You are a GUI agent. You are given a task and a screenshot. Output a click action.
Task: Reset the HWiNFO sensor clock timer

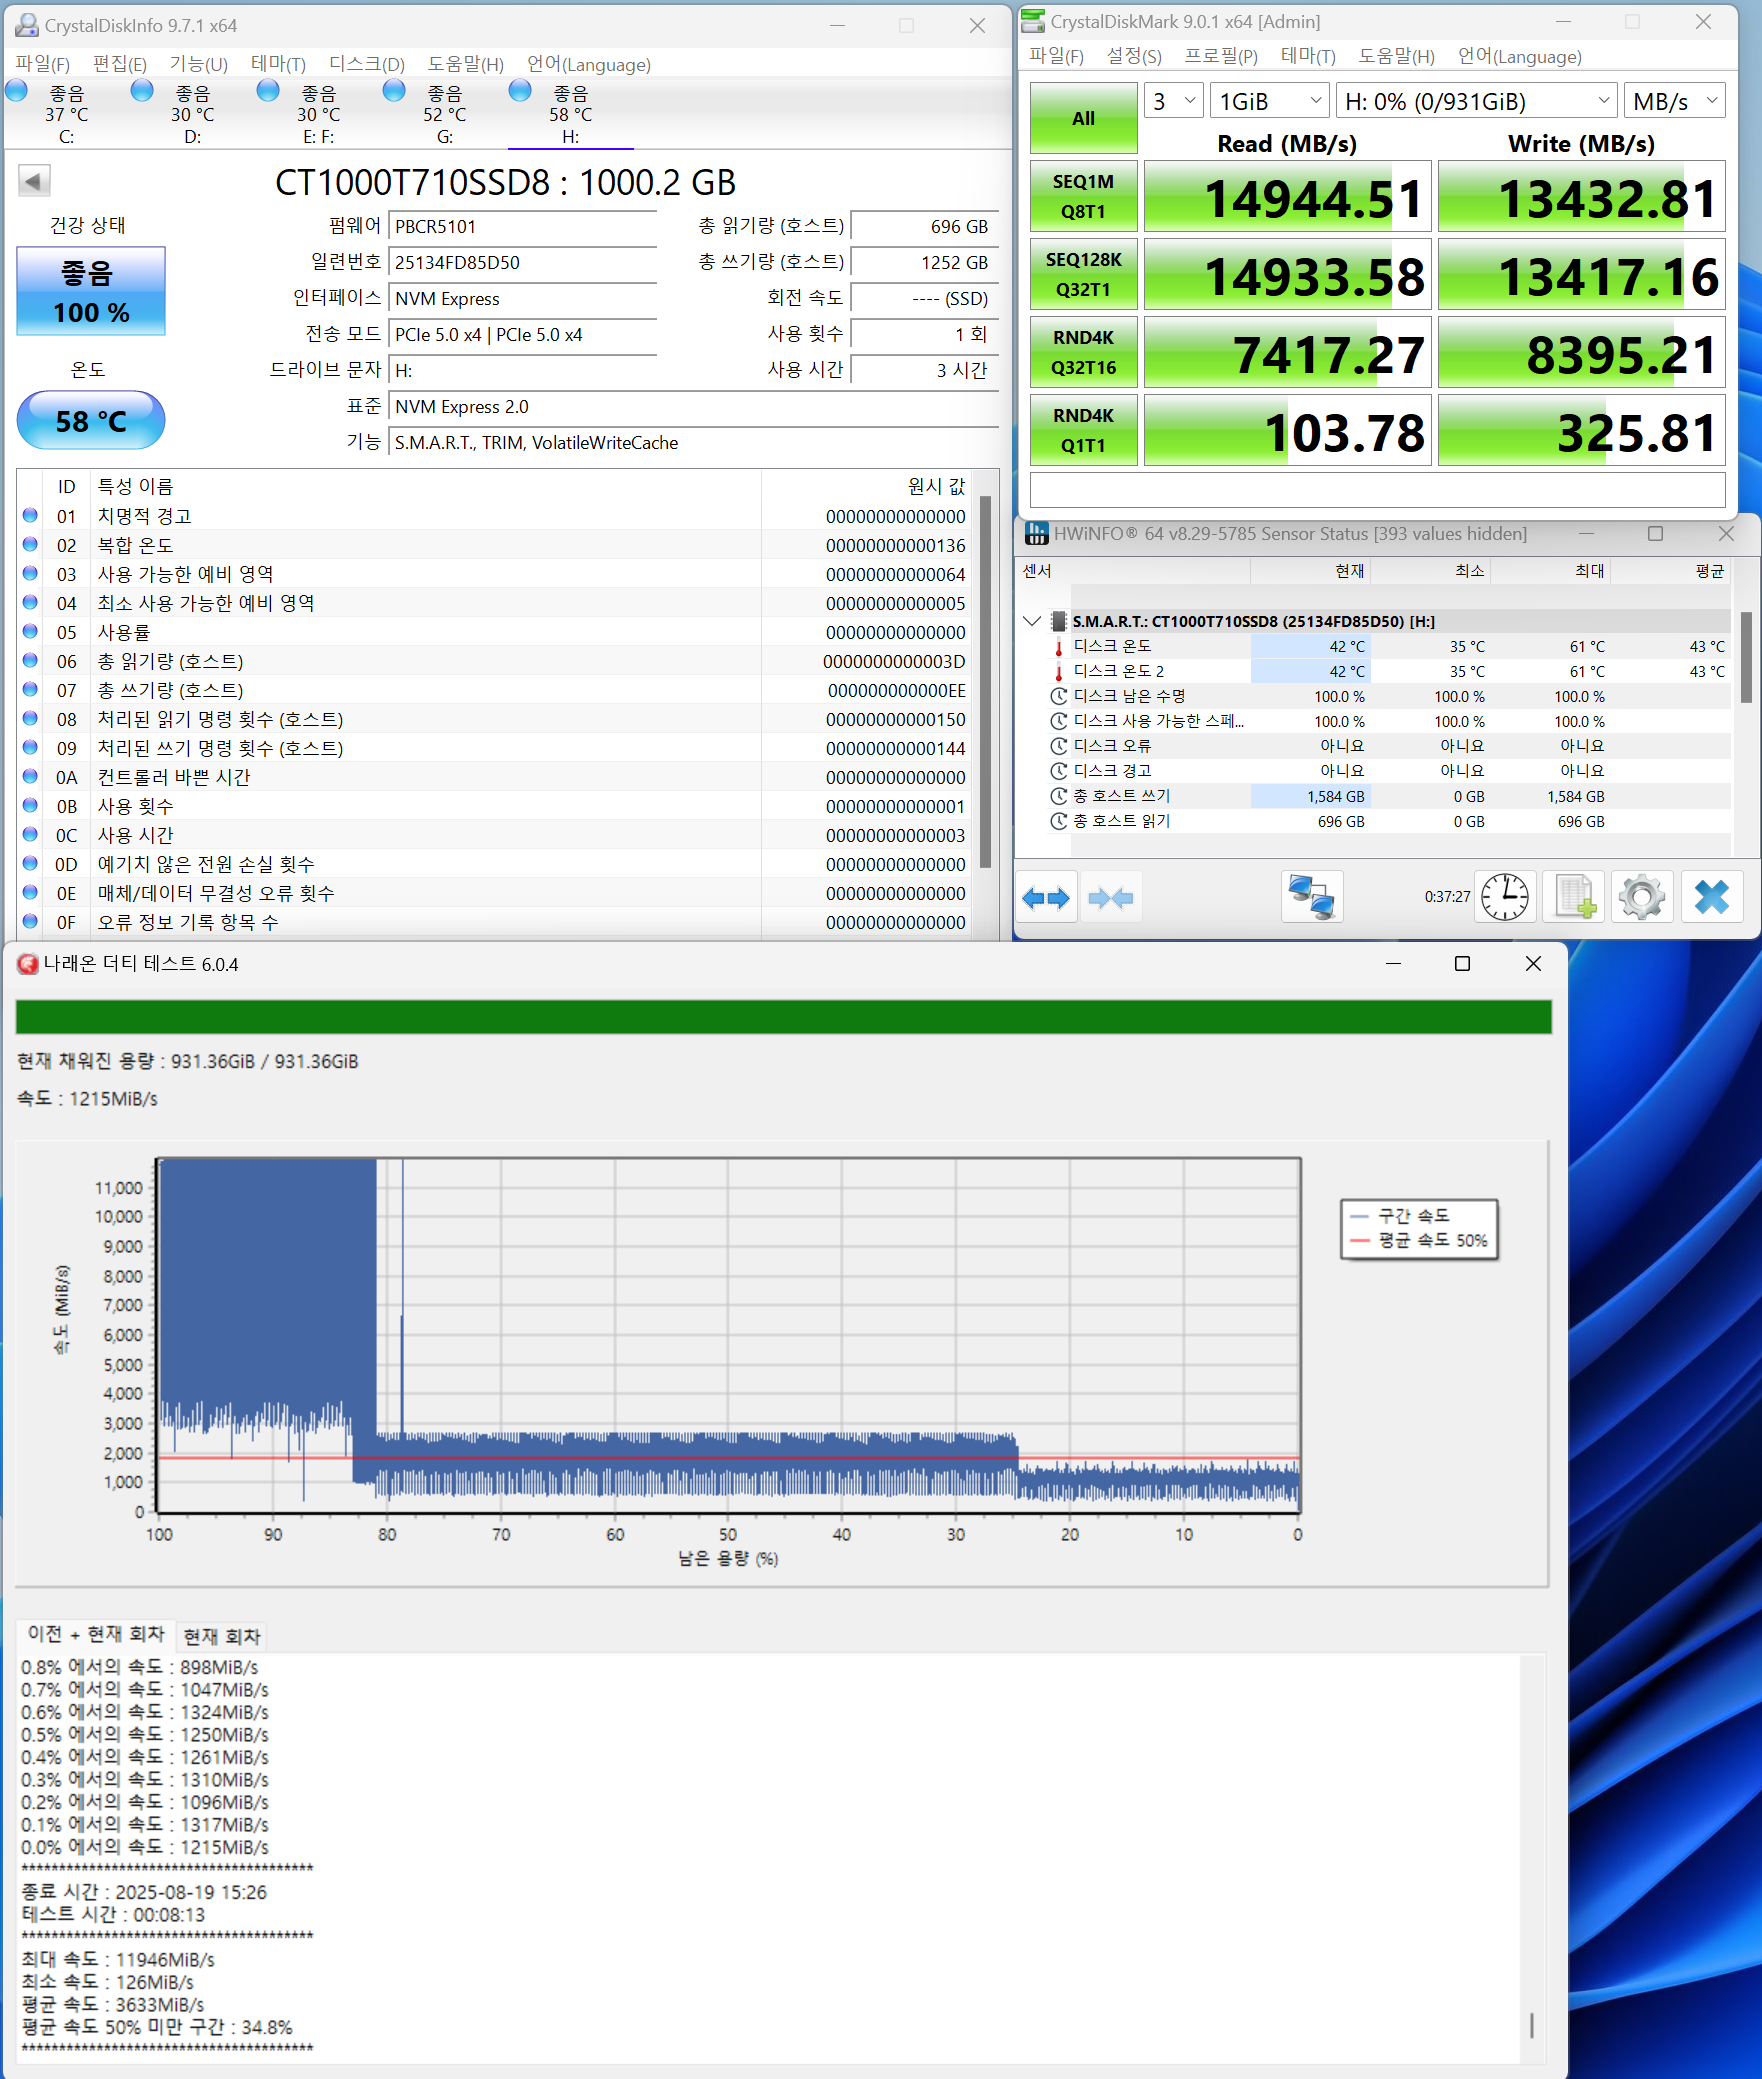click(x=1504, y=897)
